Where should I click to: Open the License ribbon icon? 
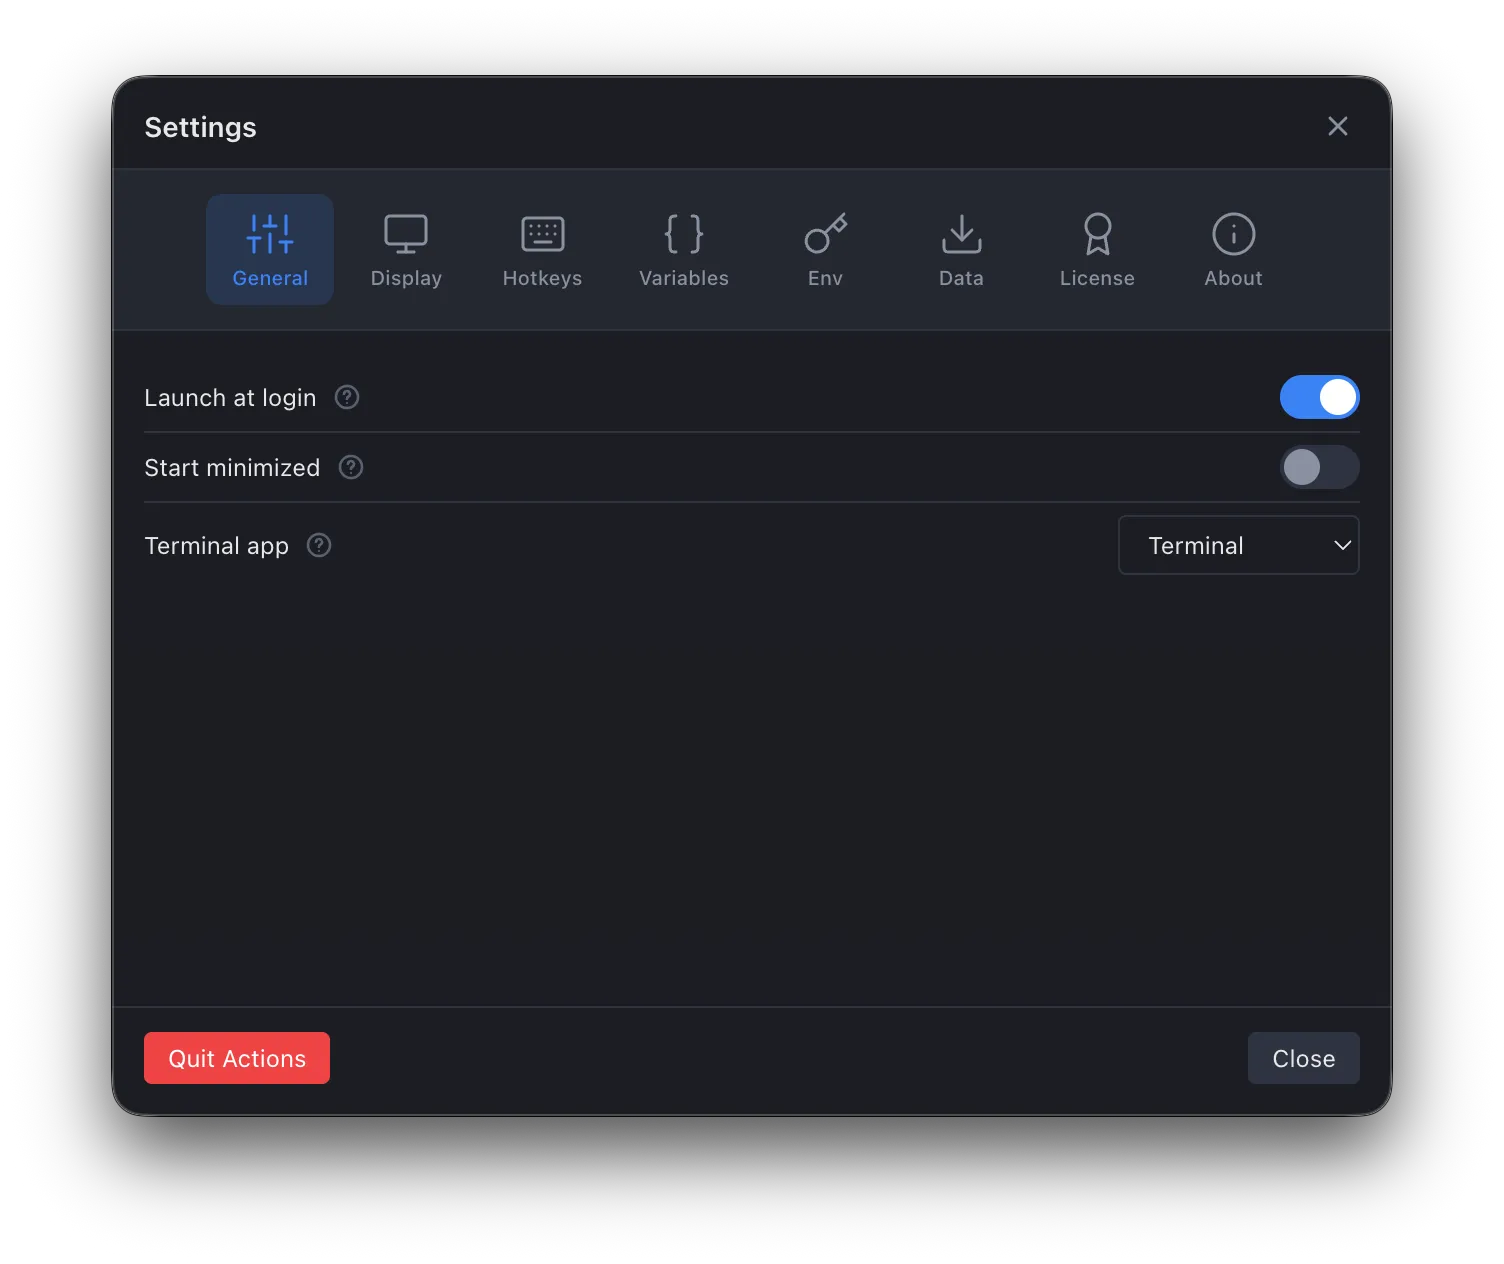pos(1097,235)
